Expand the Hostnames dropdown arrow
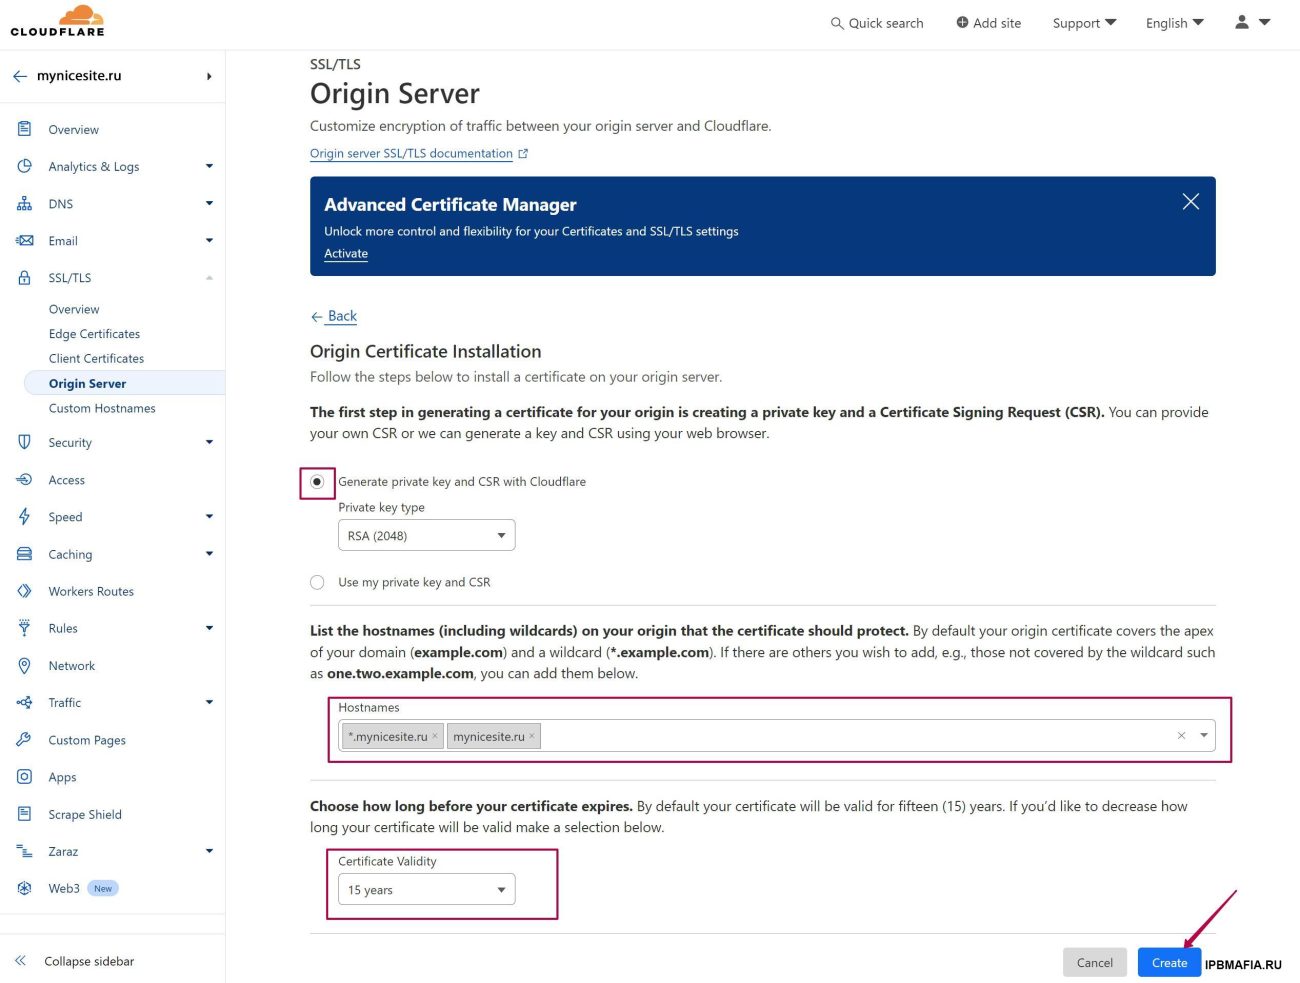This screenshot has height=983, width=1300. (1204, 736)
